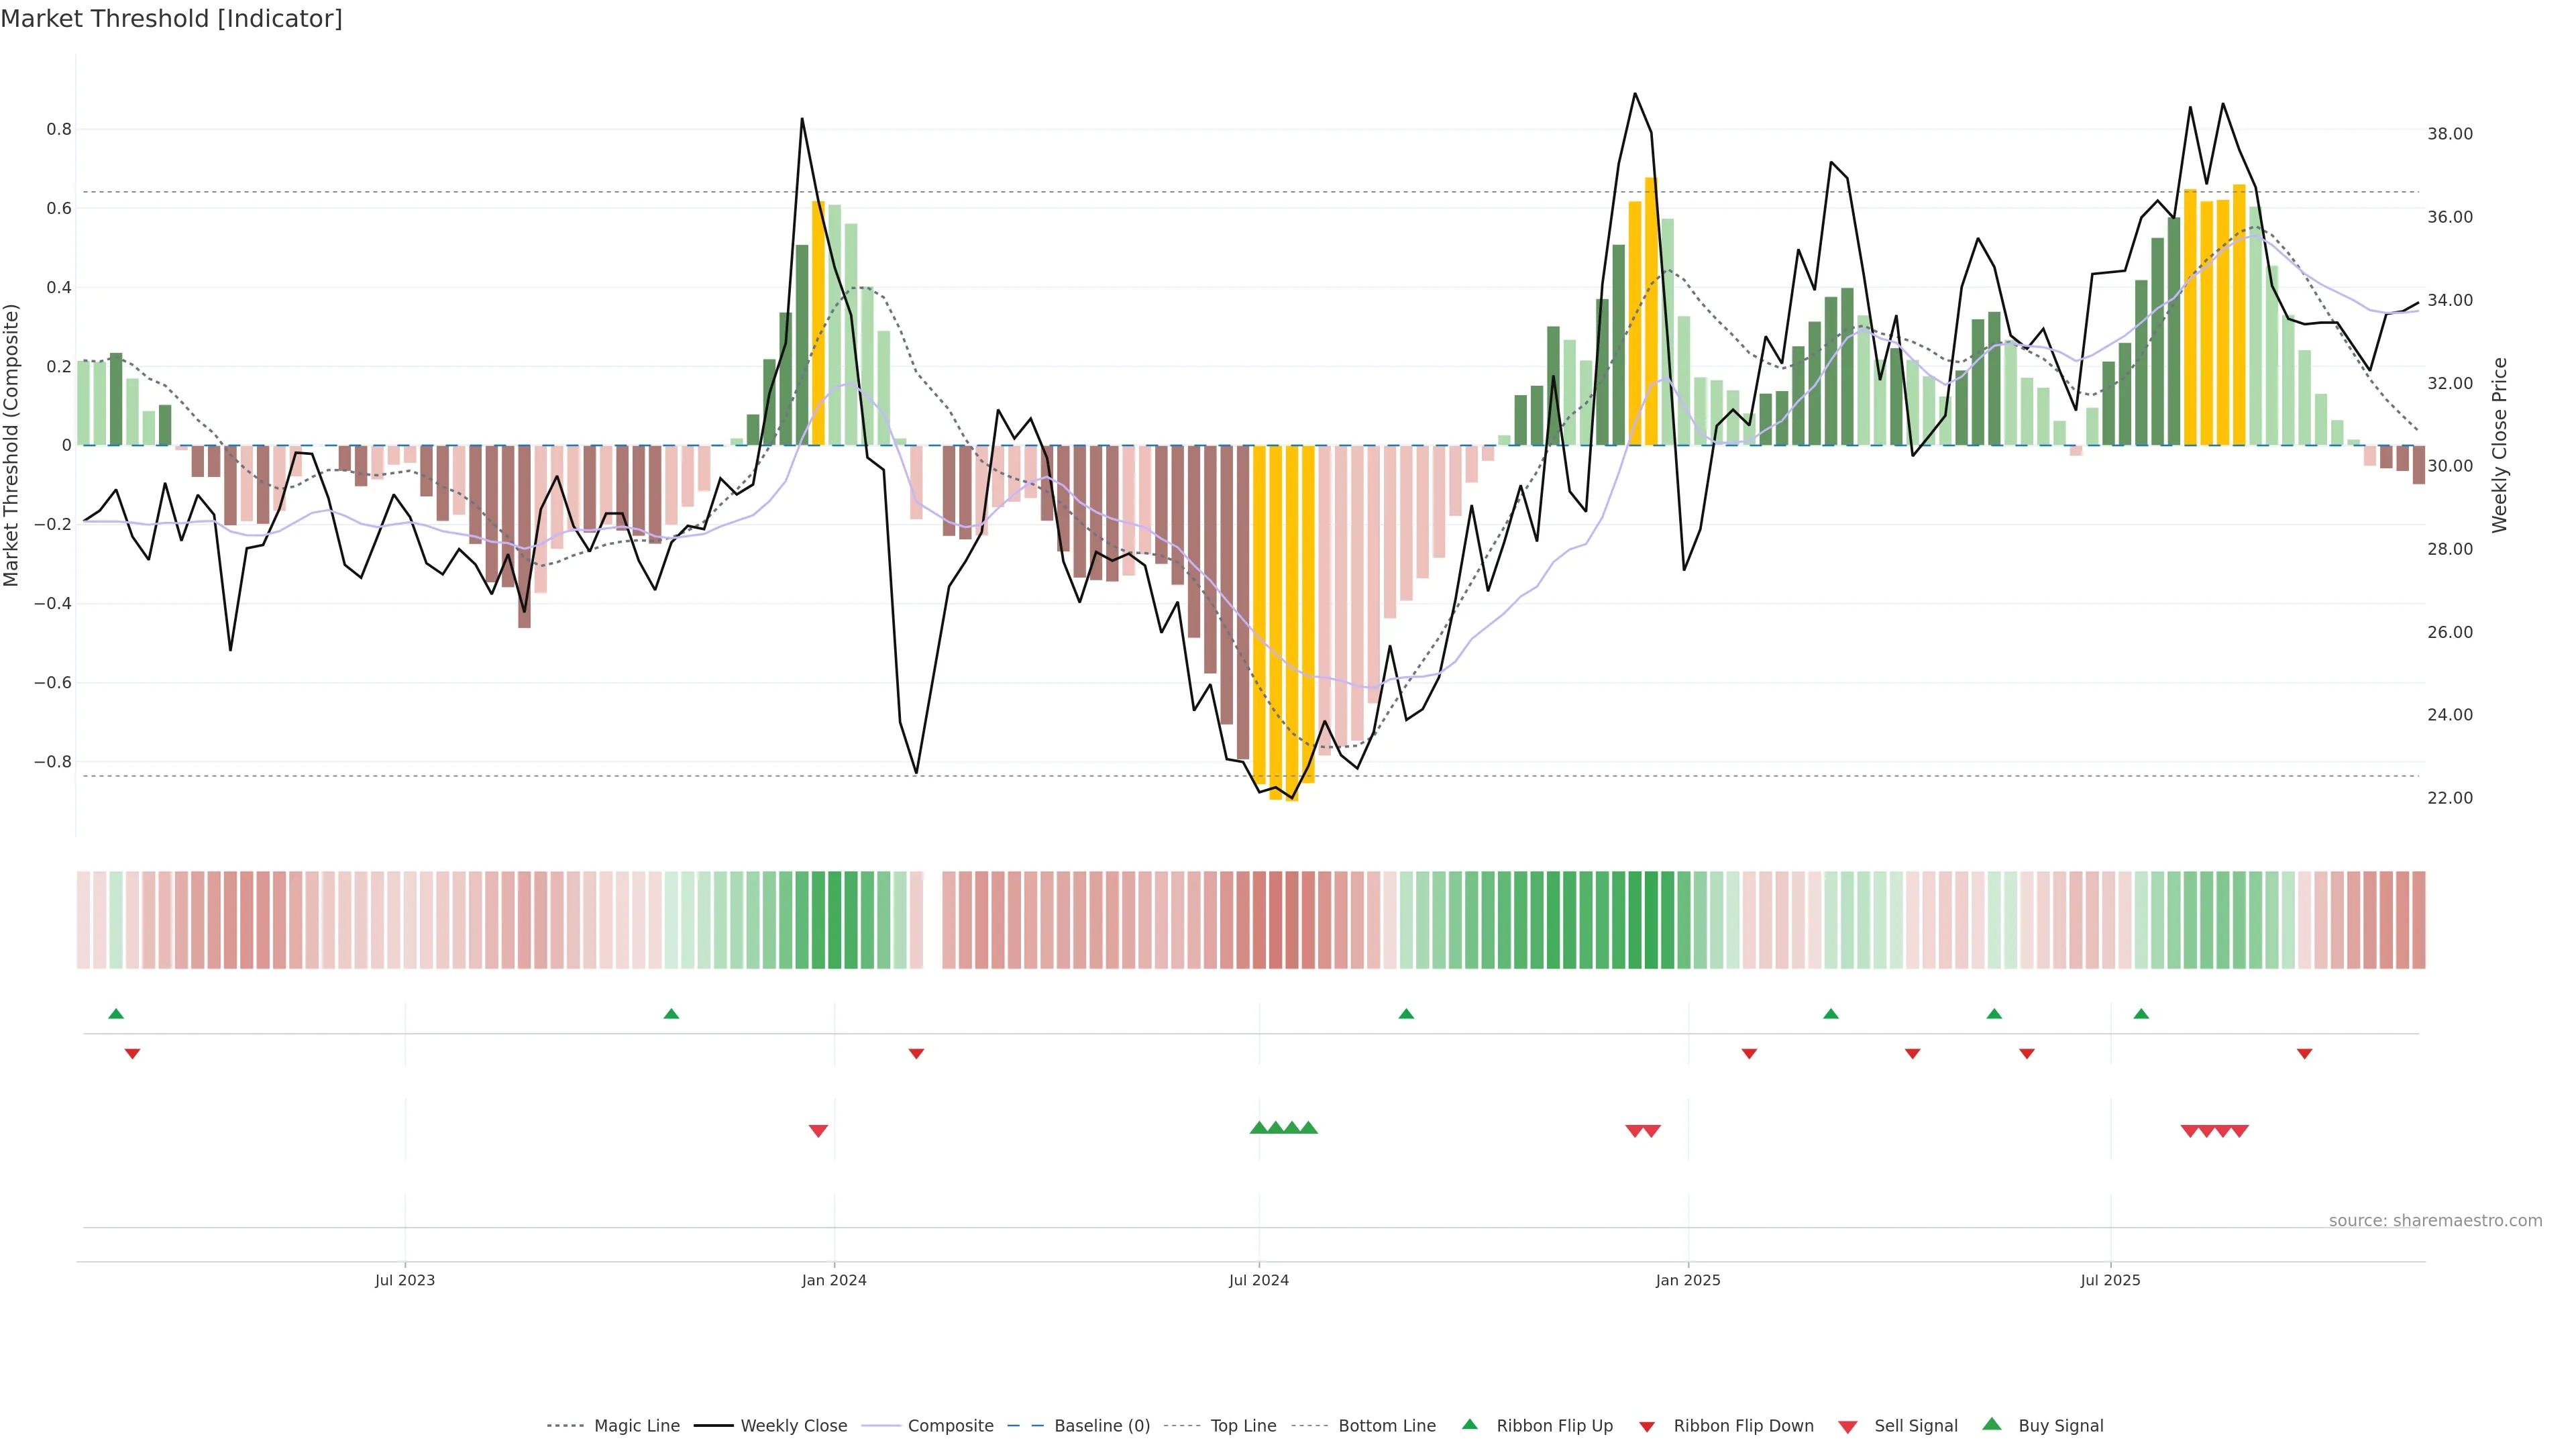Click the Market Threshold [Indicator] title
Image resolution: width=2576 pixels, height=1449 pixels.
click(x=171, y=19)
